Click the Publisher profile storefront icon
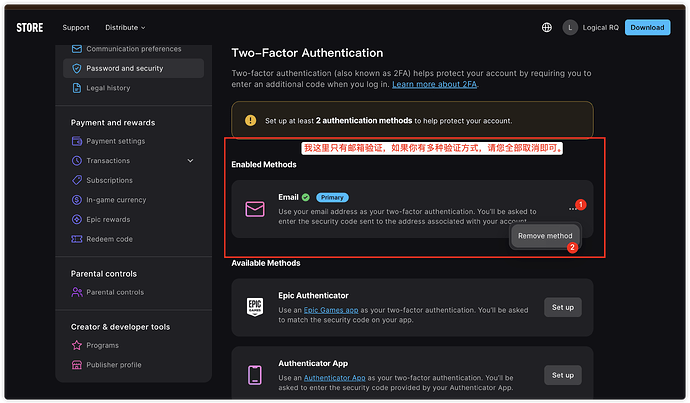The width and height of the screenshot is (690, 403). pyautogui.click(x=77, y=365)
